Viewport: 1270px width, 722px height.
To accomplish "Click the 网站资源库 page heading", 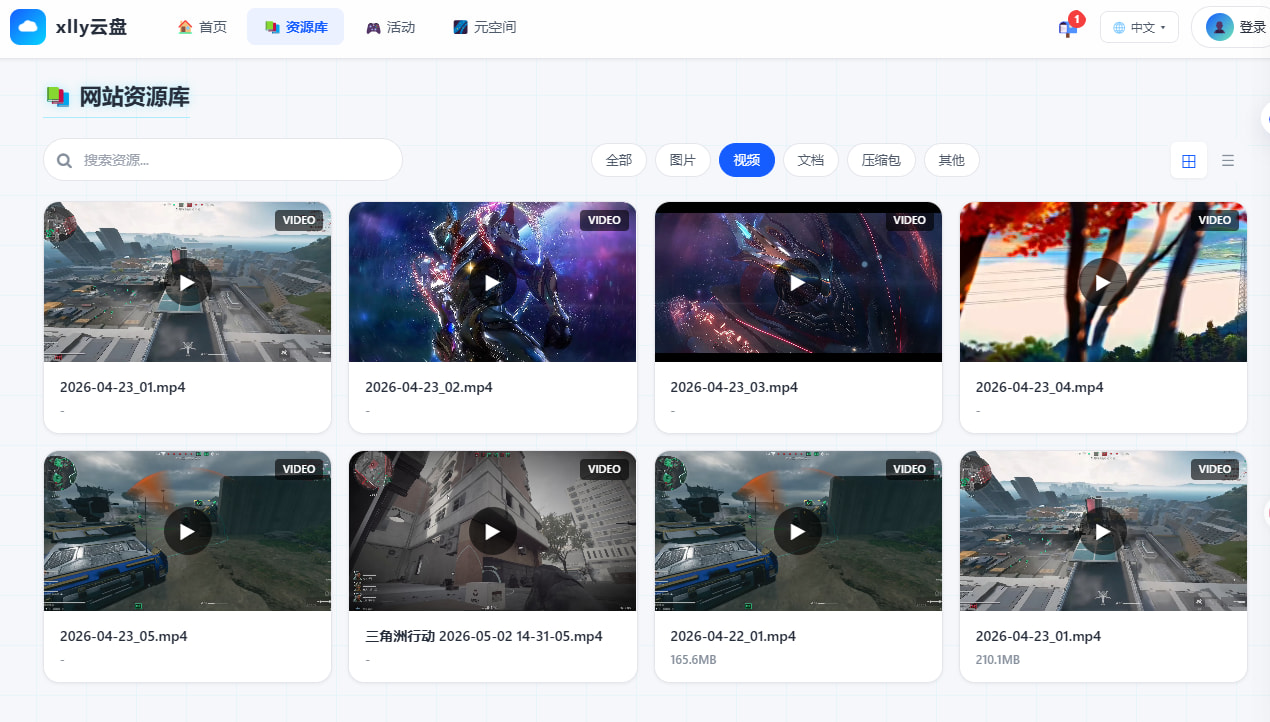I will 134,97.
